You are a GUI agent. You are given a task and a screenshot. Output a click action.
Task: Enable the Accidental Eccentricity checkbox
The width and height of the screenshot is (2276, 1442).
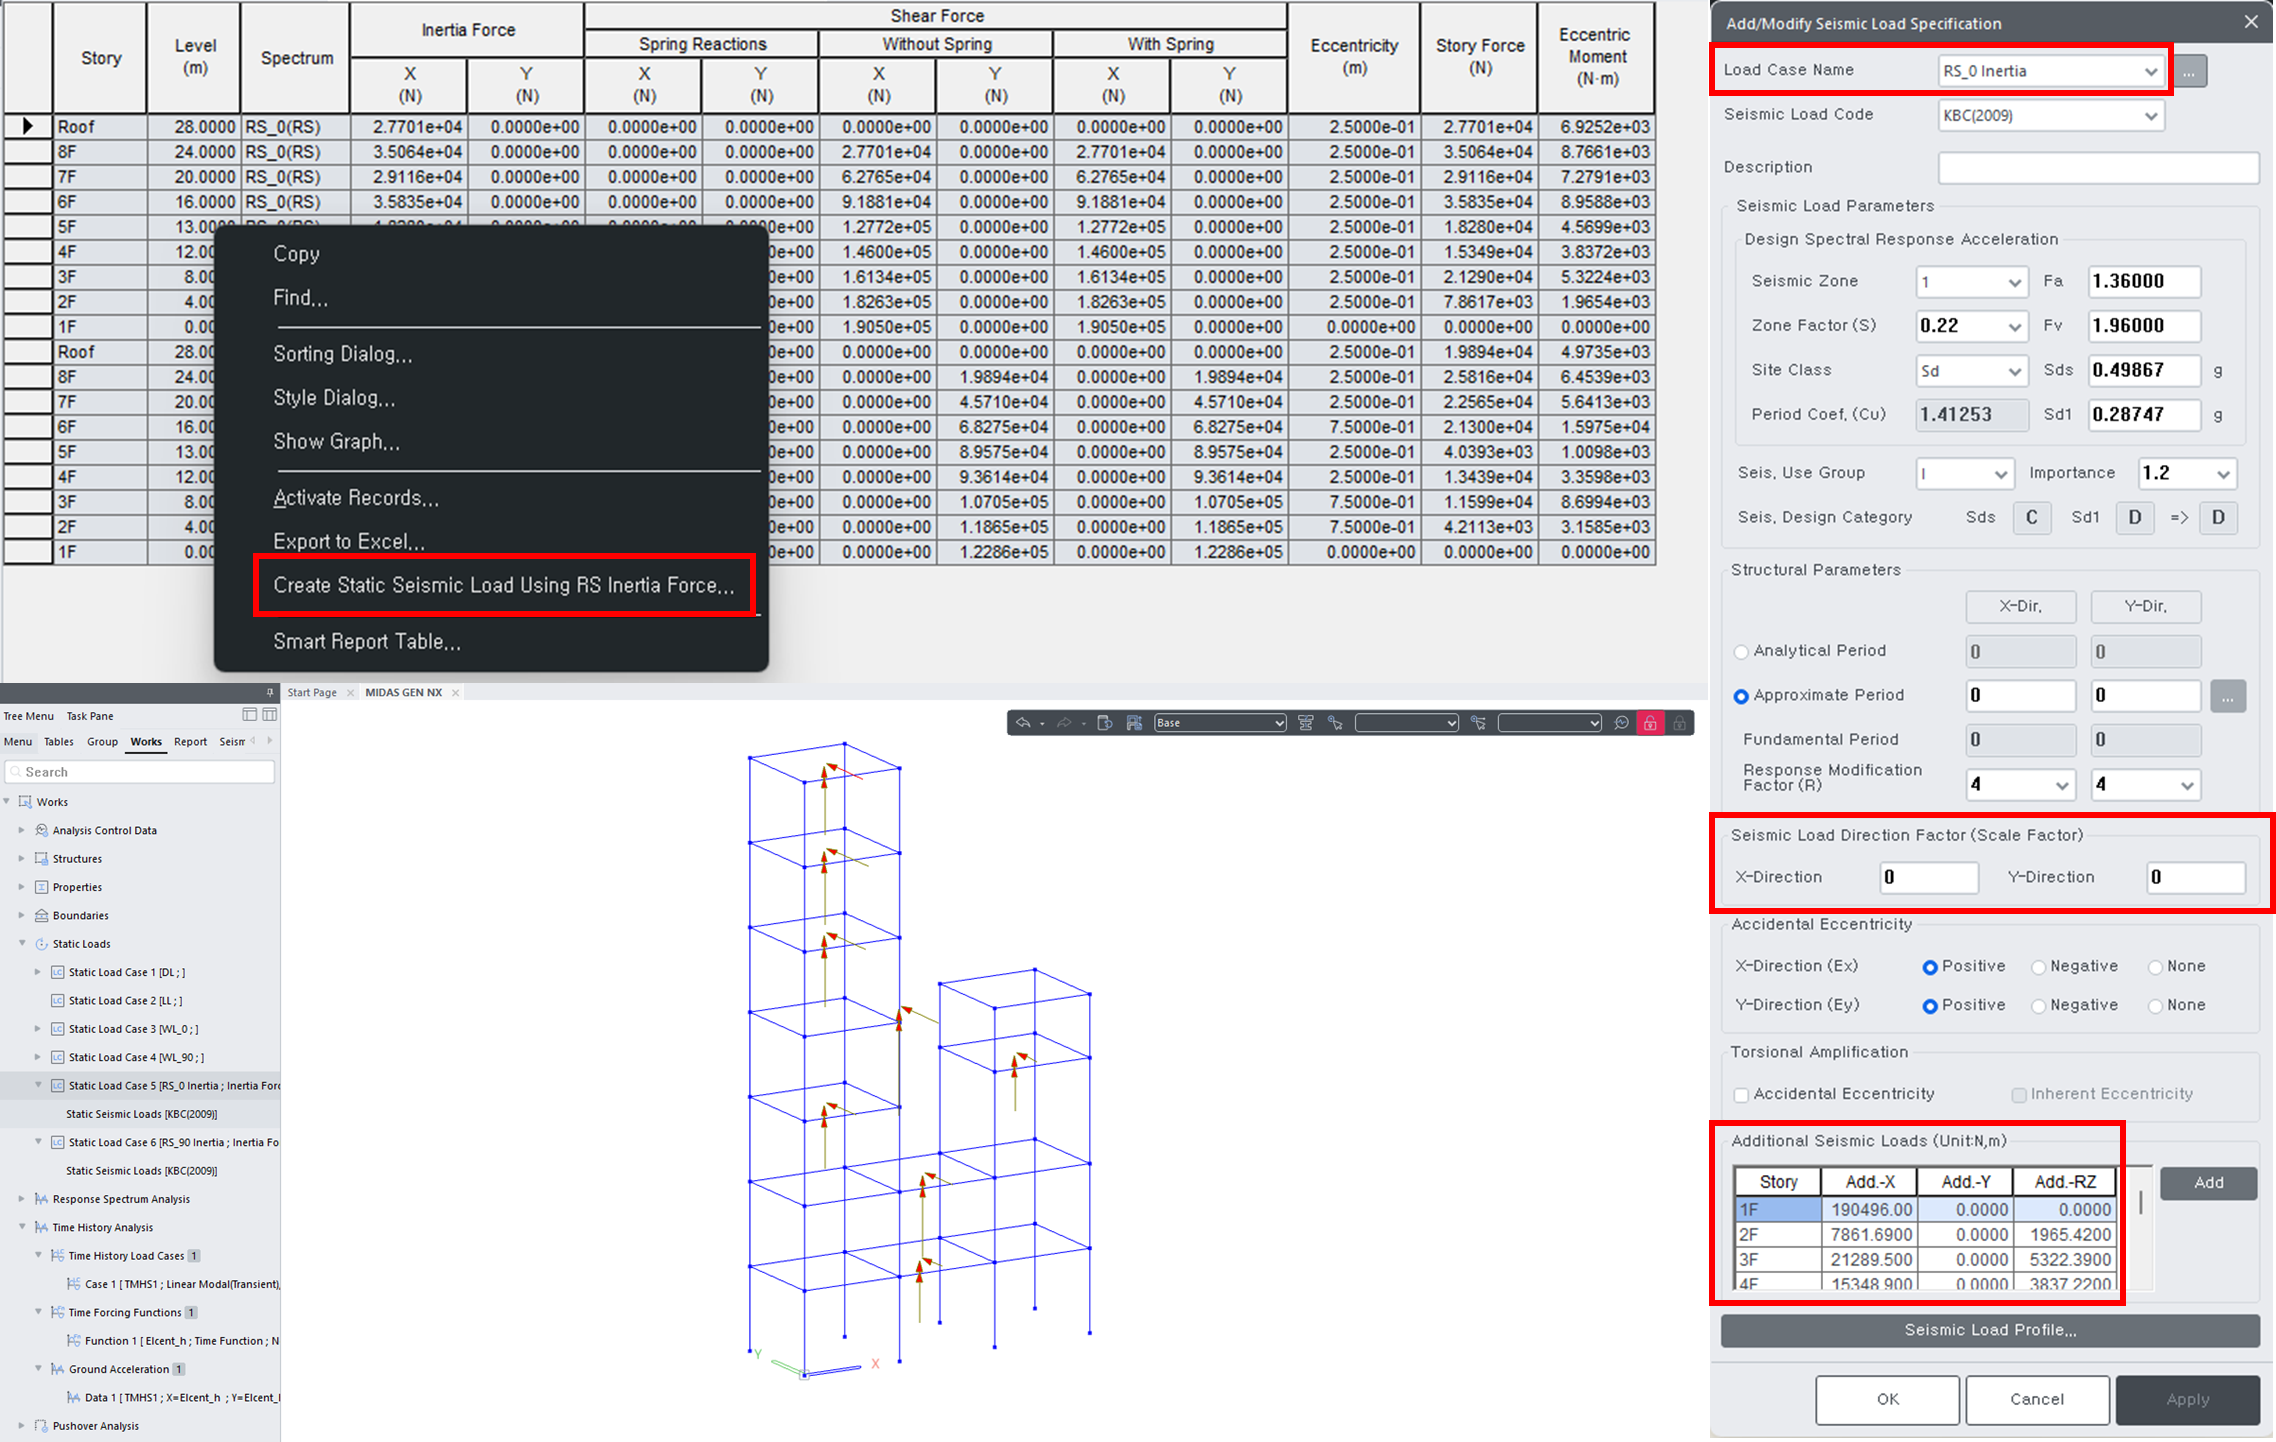coord(1741,1094)
